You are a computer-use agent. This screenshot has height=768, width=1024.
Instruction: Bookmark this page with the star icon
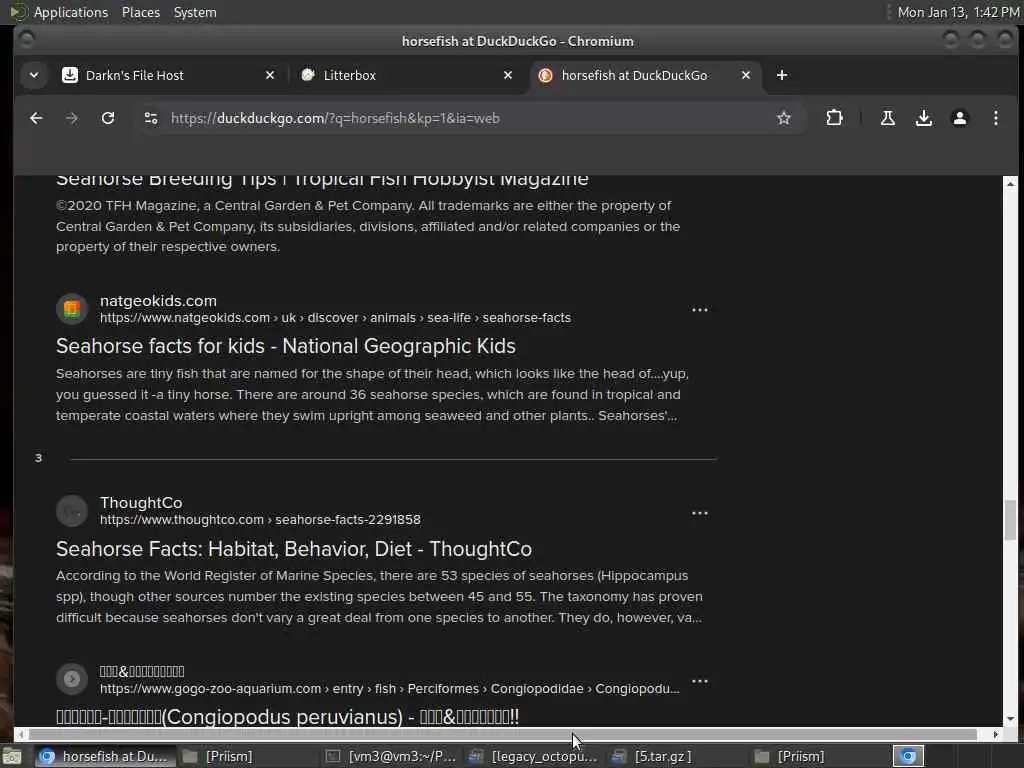(x=784, y=118)
